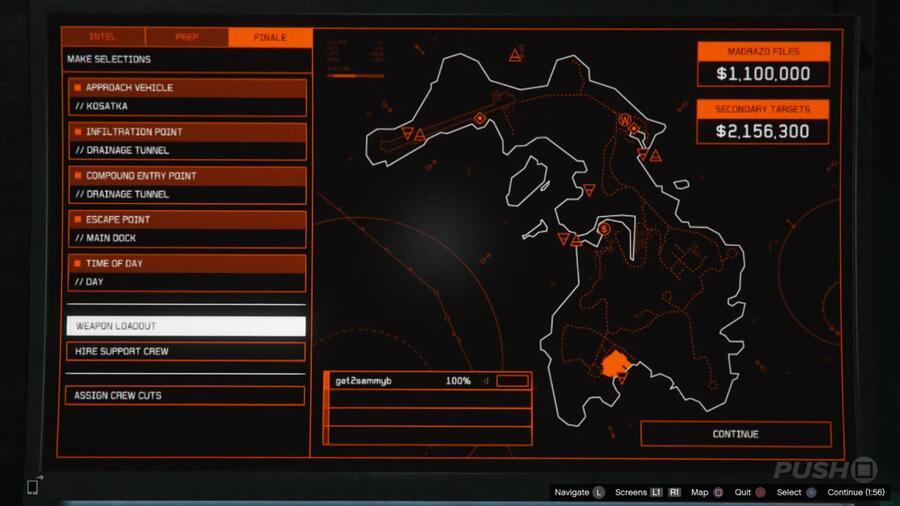Click orange status square beside Infiltration Point
The image size is (900, 506).
(77, 131)
